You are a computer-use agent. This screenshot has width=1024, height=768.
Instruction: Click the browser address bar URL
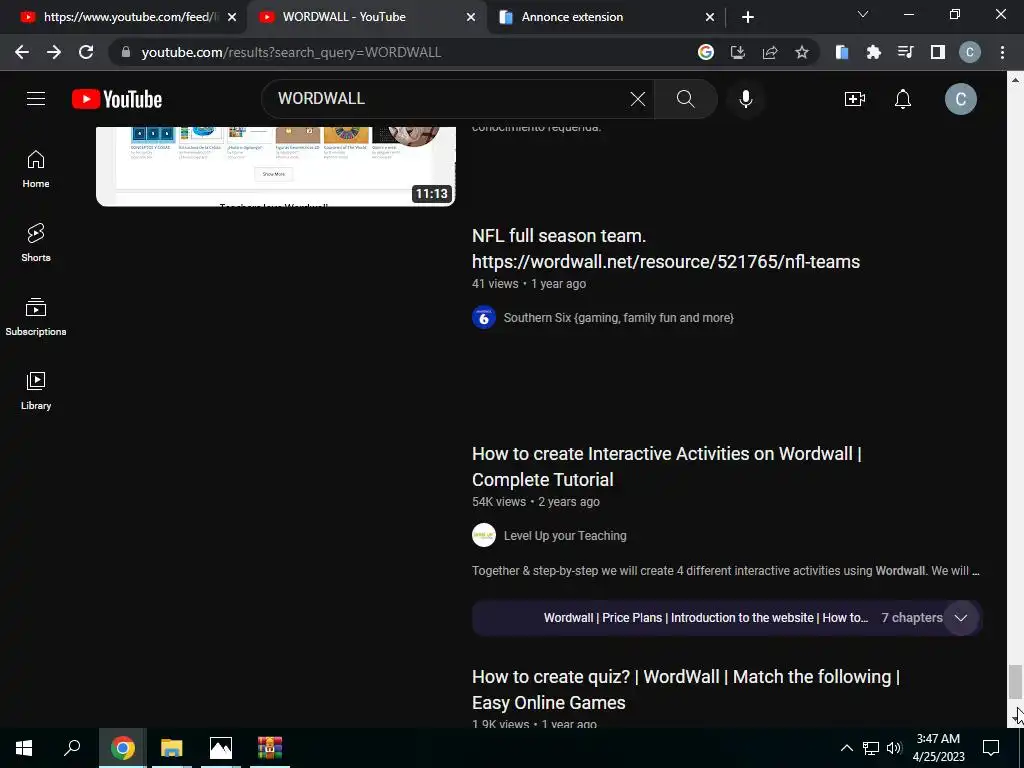click(291, 52)
